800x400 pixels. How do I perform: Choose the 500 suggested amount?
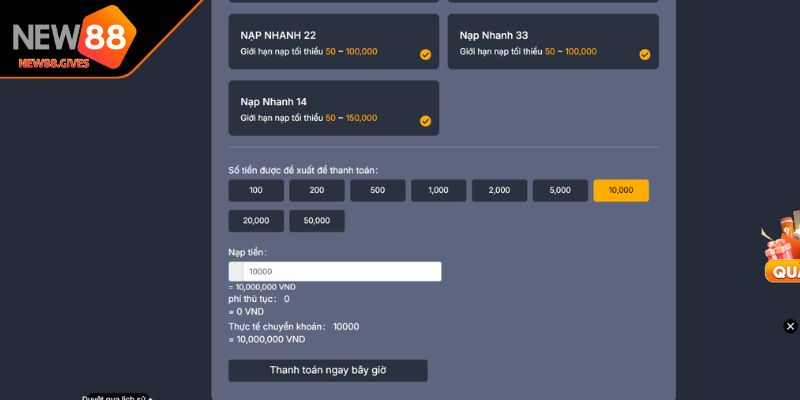click(x=378, y=190)
